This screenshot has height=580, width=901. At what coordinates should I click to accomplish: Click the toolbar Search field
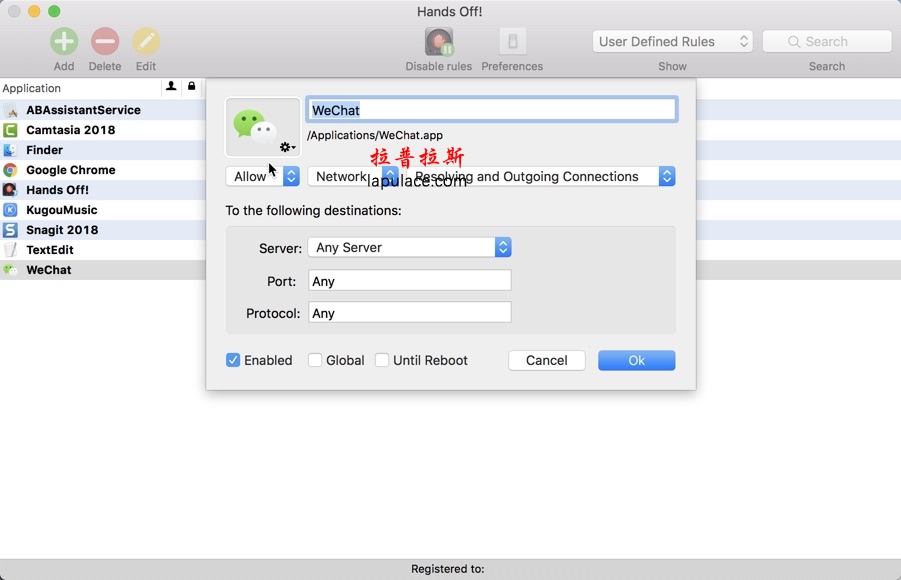point(827,41)
